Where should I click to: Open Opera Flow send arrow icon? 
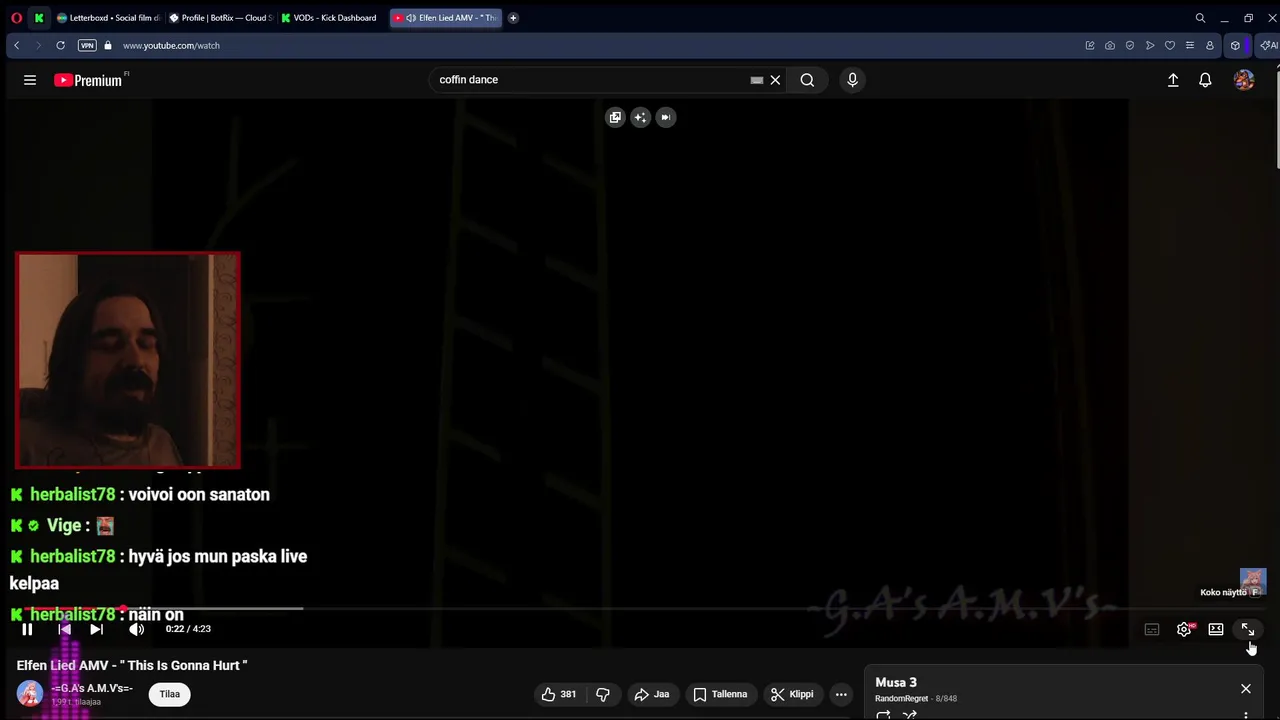(x=1150, y=45)
